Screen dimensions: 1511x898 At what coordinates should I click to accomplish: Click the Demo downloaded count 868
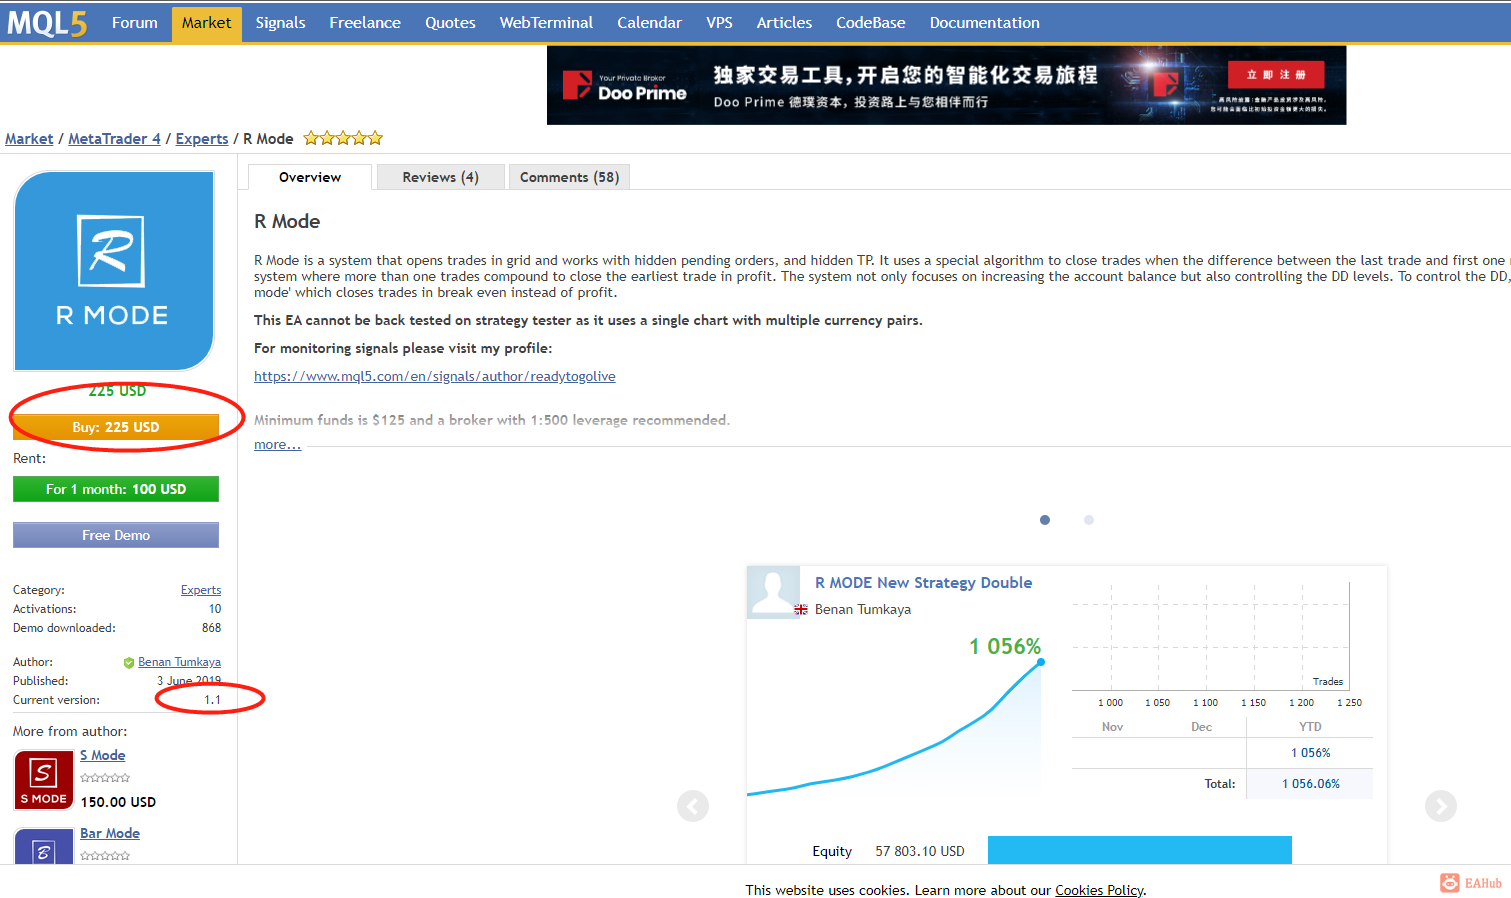point(211,628)
